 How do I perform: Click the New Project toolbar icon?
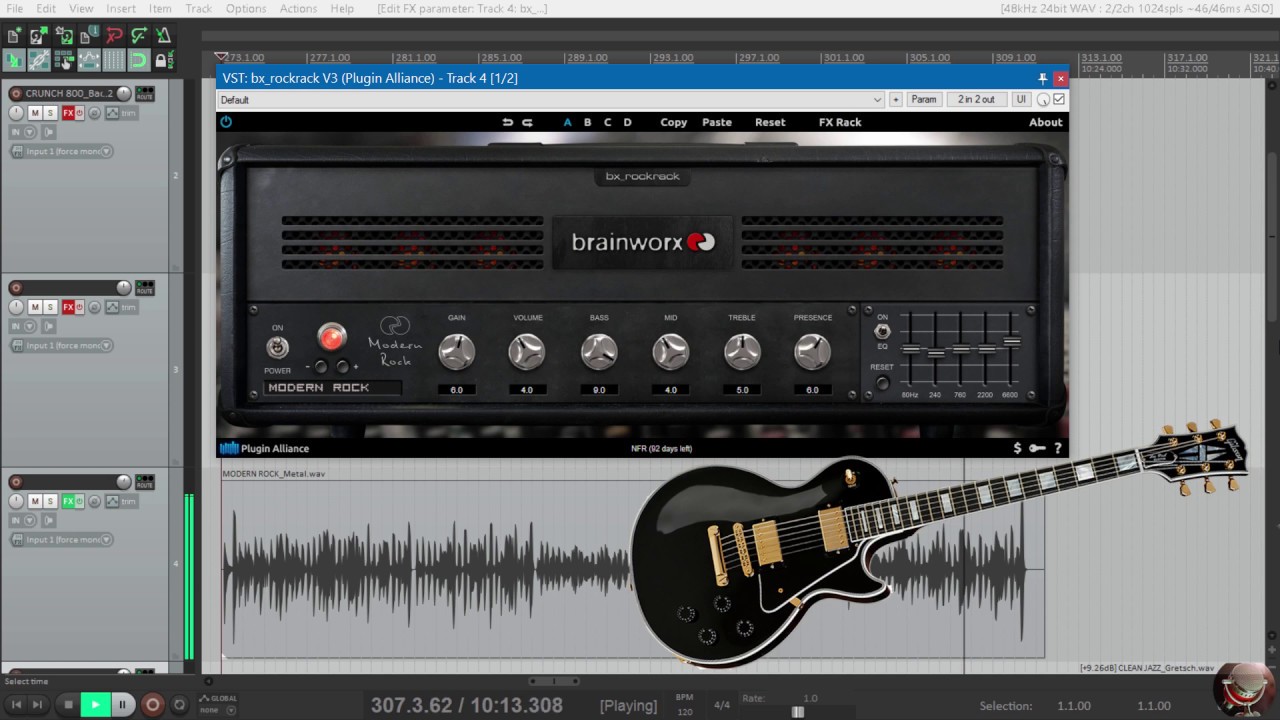(14, 36)
